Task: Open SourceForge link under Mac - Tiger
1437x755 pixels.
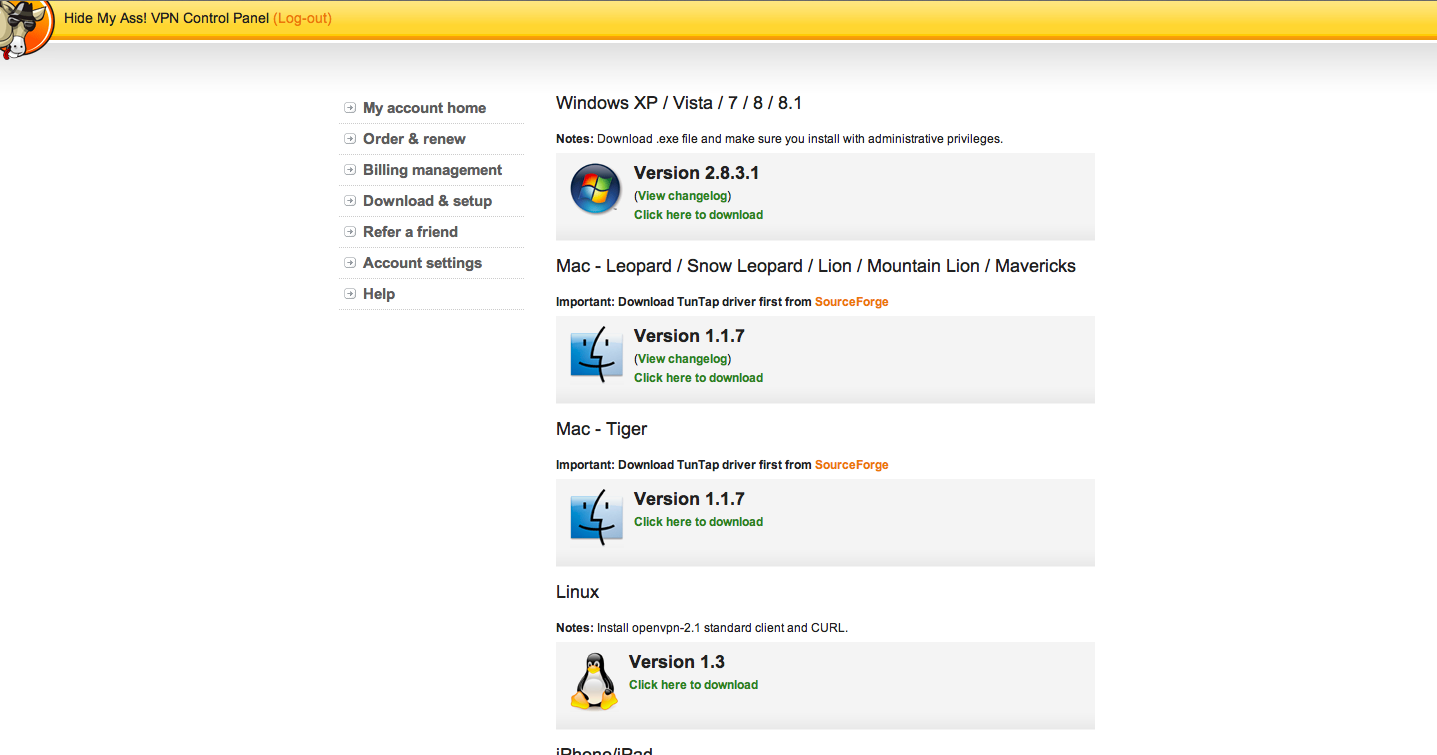Action: tap(851, 465)
